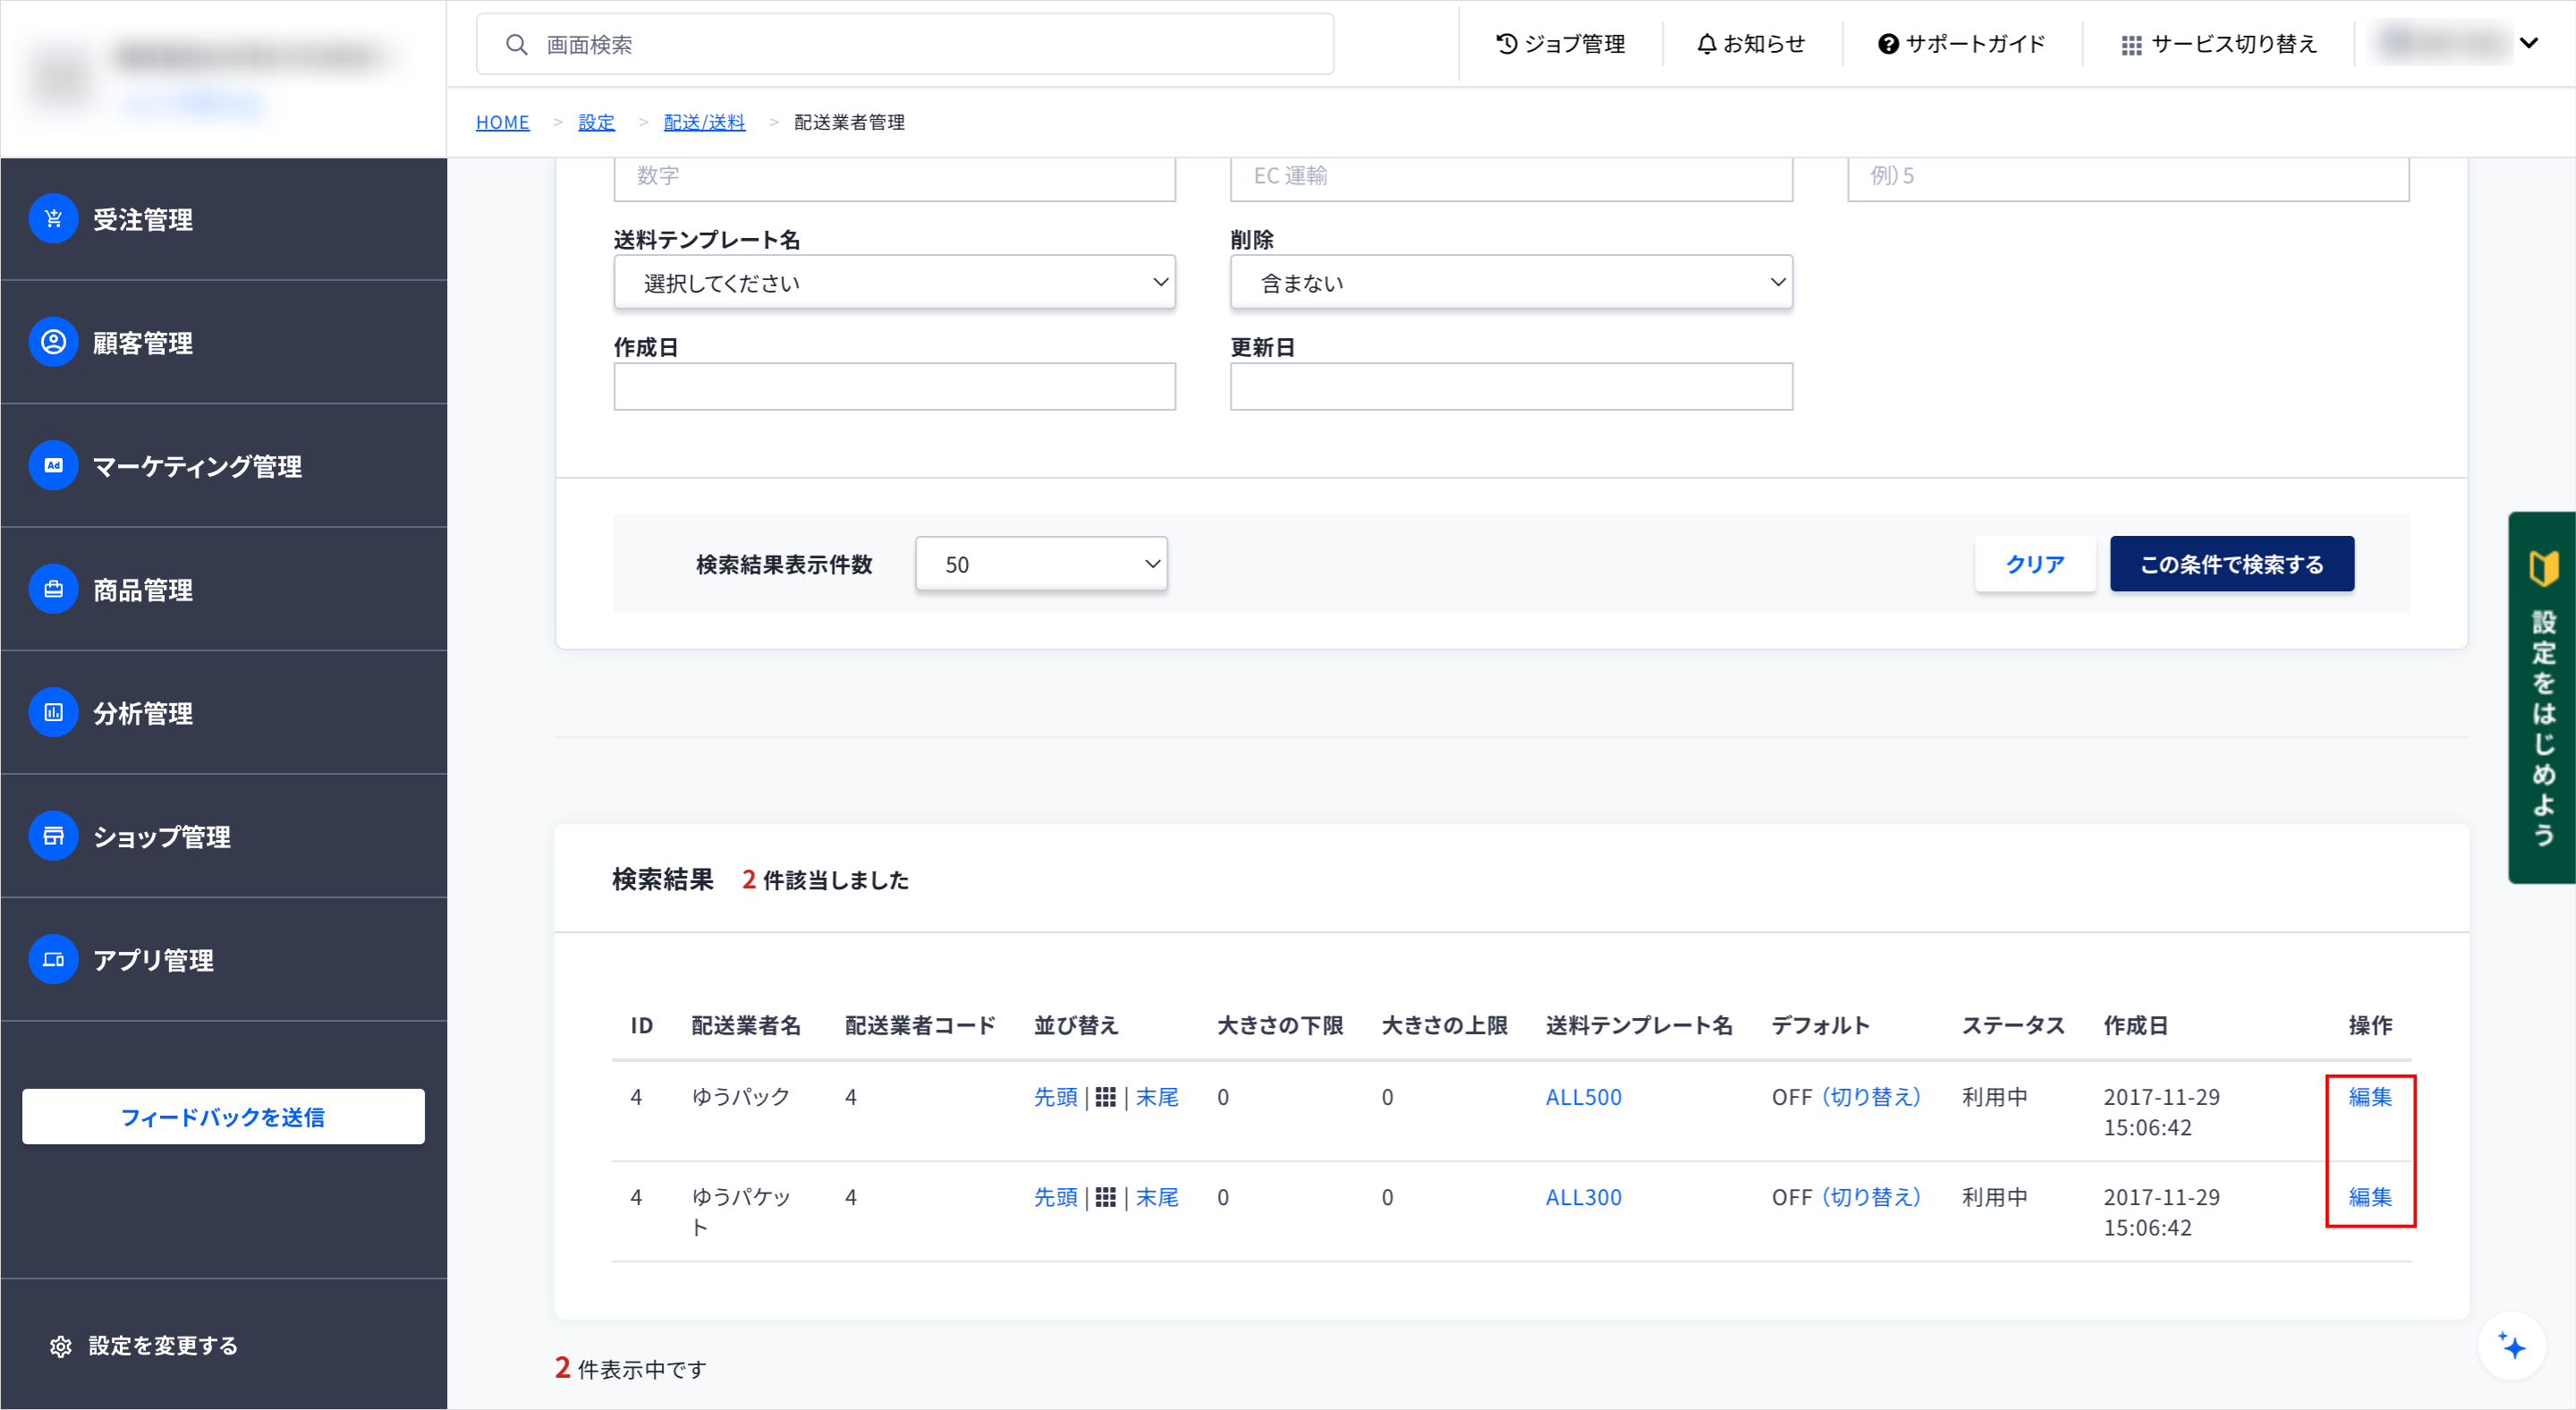The width and height of the screenshot is (2576, 1410).
Task: Click the 作成日 date input field
Action: tap(894, 387)
